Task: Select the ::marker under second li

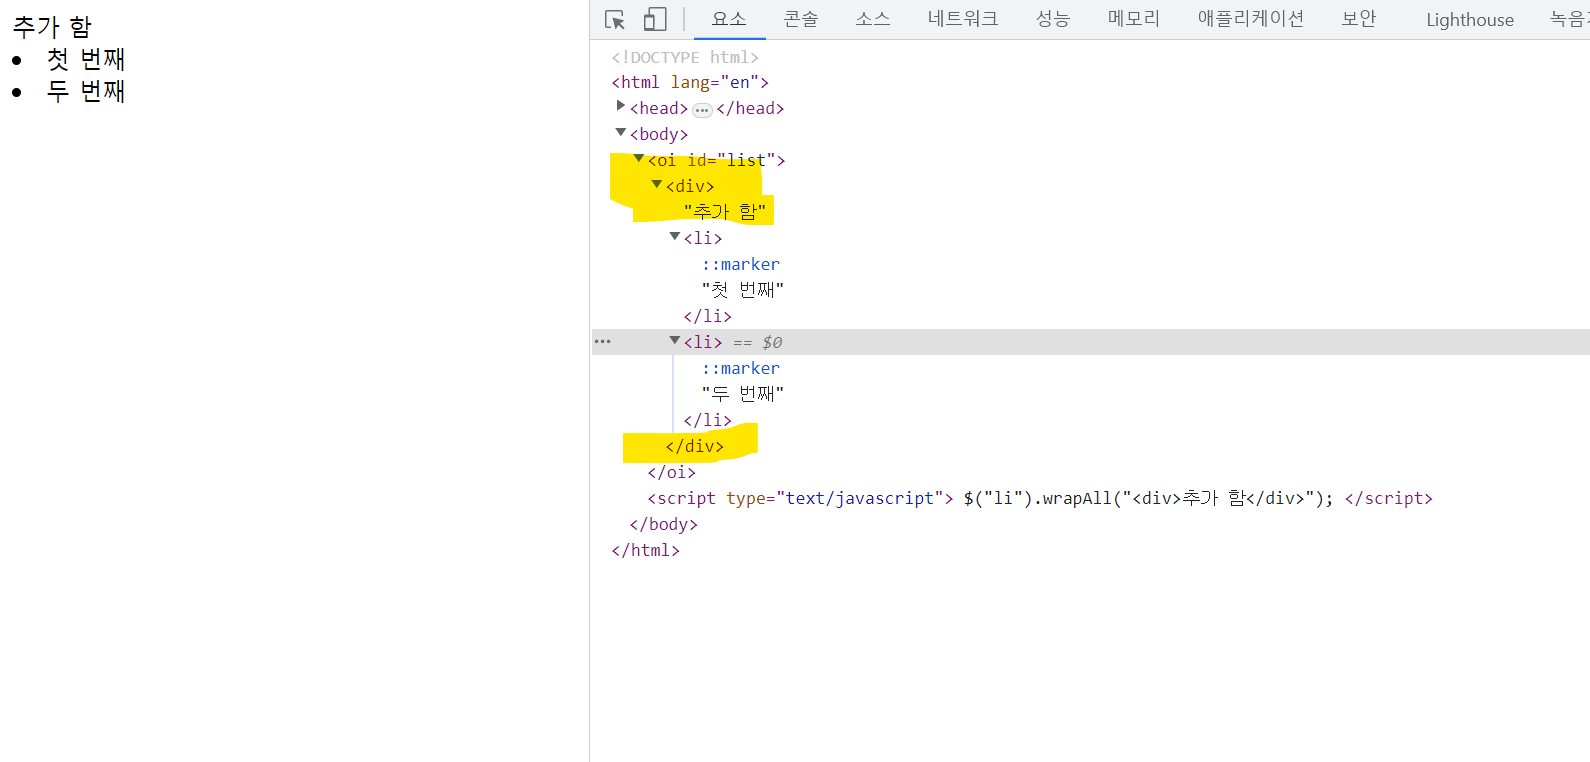Action: [741, 368]
